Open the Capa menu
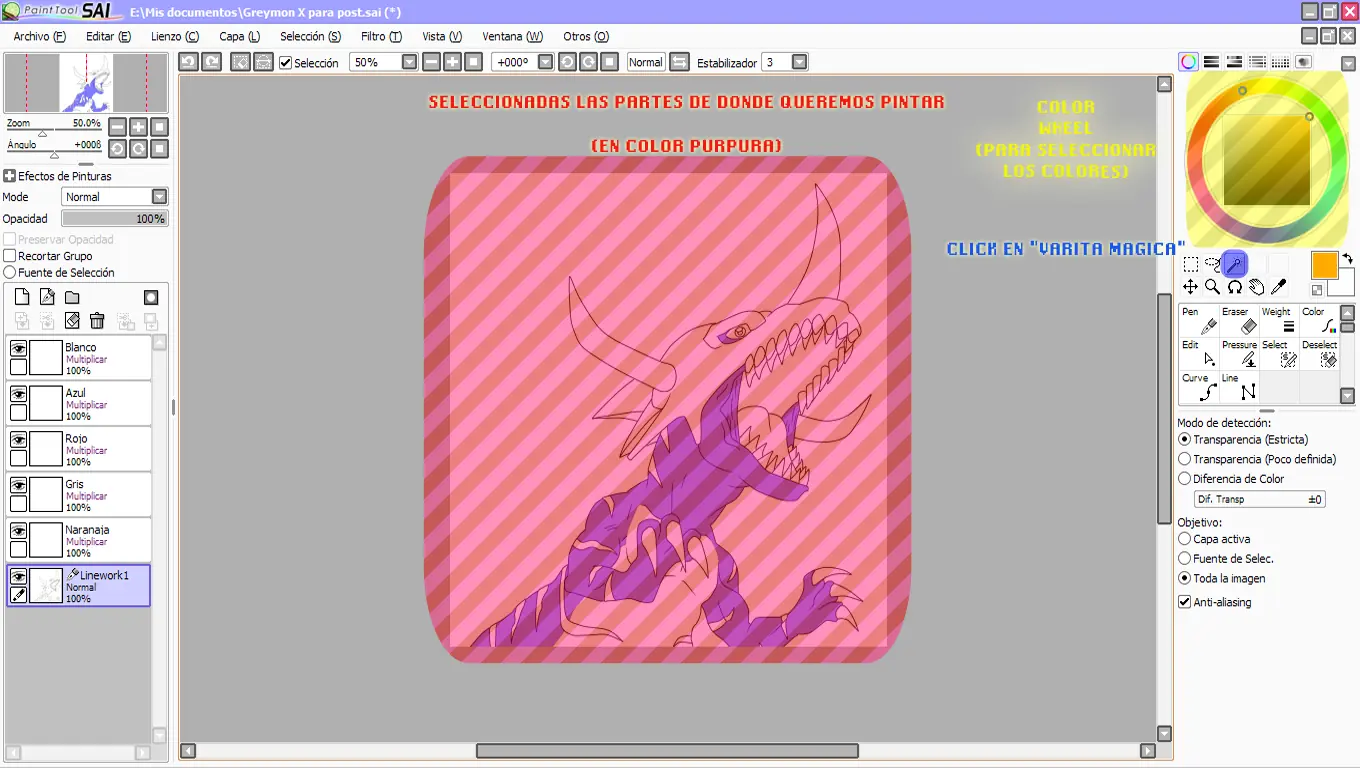This screenshot has height=768, width=1360. [x=240, y=36]
